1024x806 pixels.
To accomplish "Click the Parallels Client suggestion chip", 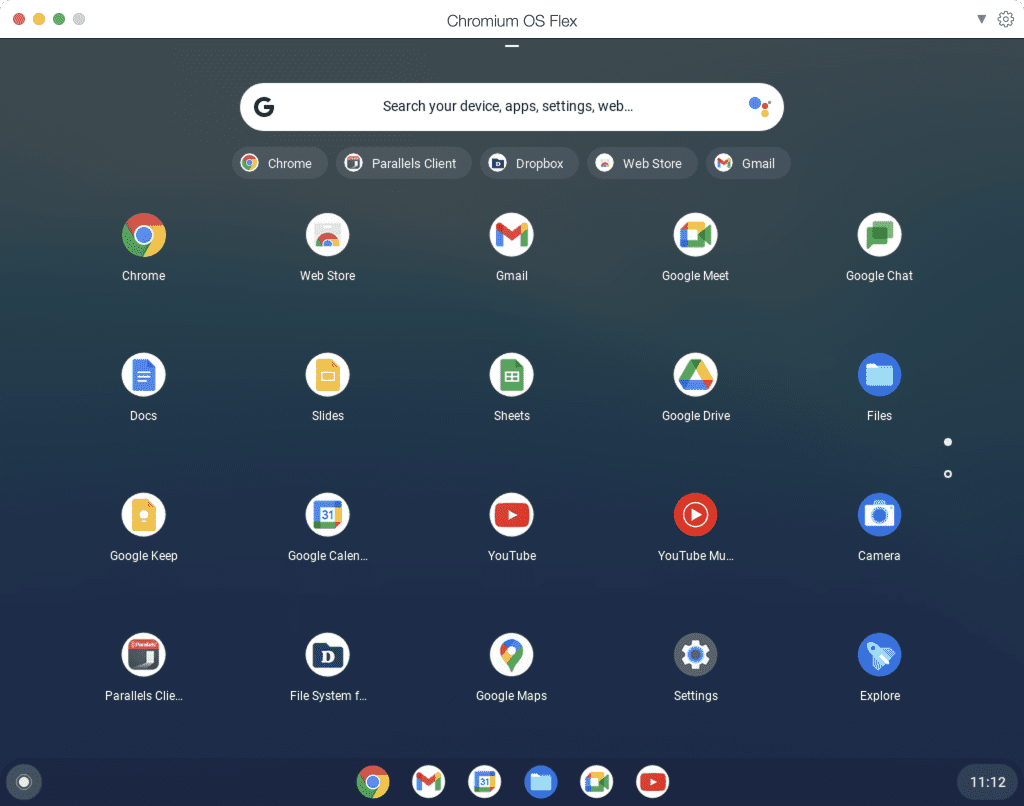I will [x=403, y=162].
